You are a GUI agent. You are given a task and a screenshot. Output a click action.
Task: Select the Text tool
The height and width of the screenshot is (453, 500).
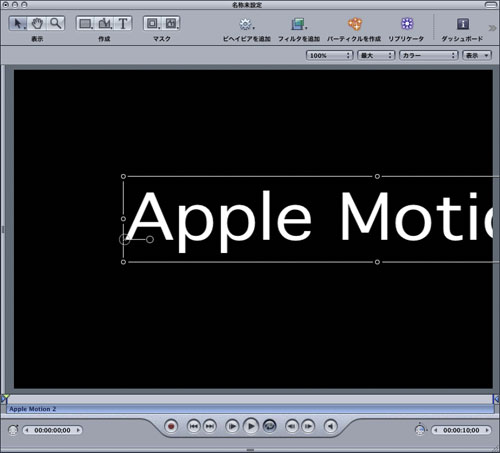coord(123,23)
